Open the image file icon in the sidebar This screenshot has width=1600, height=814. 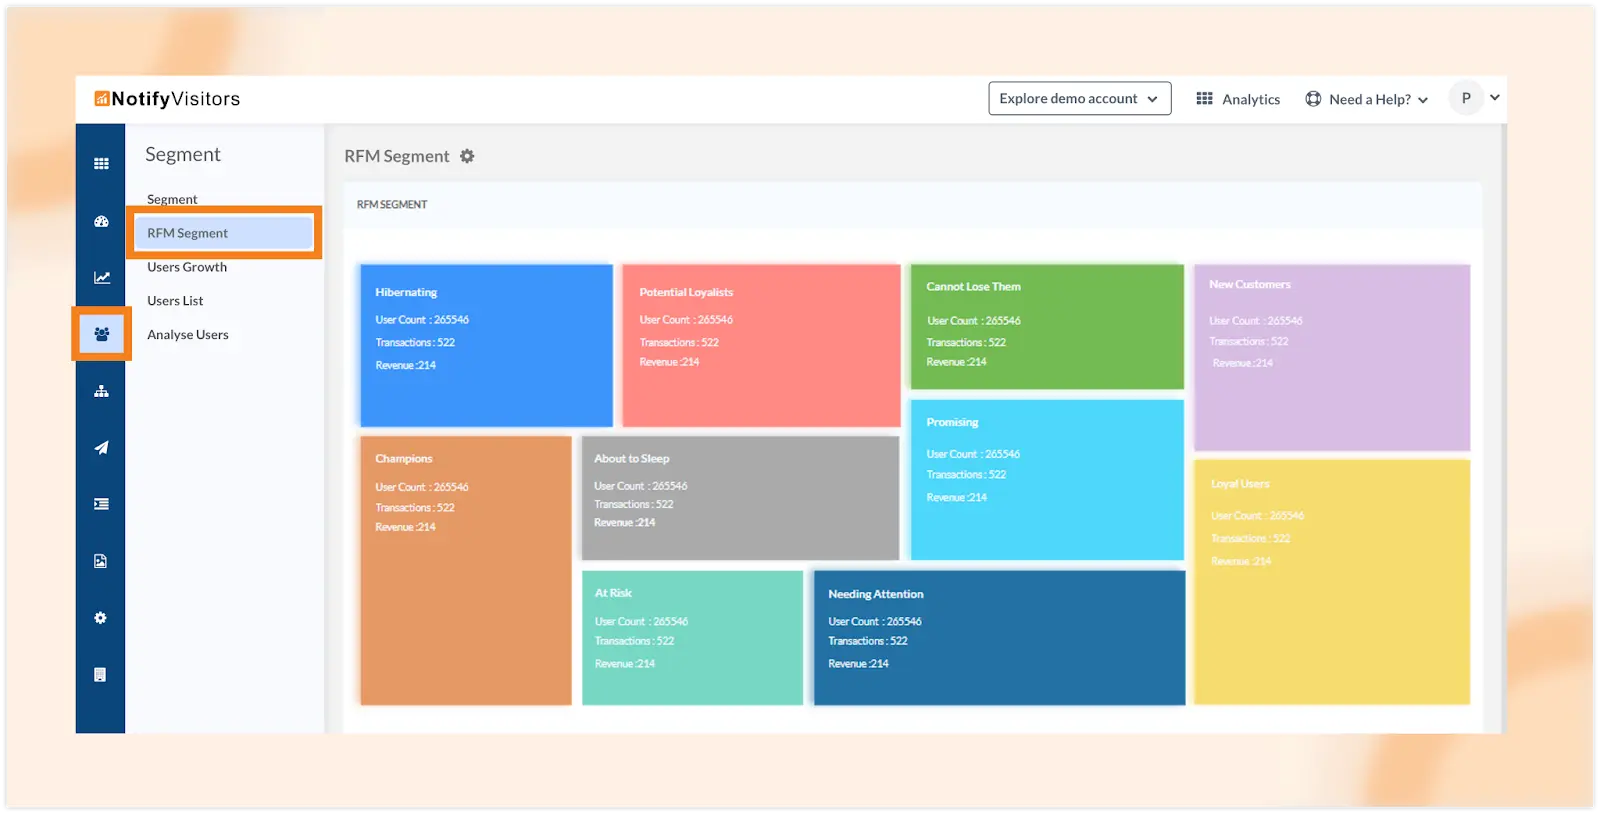pos(100,561)
